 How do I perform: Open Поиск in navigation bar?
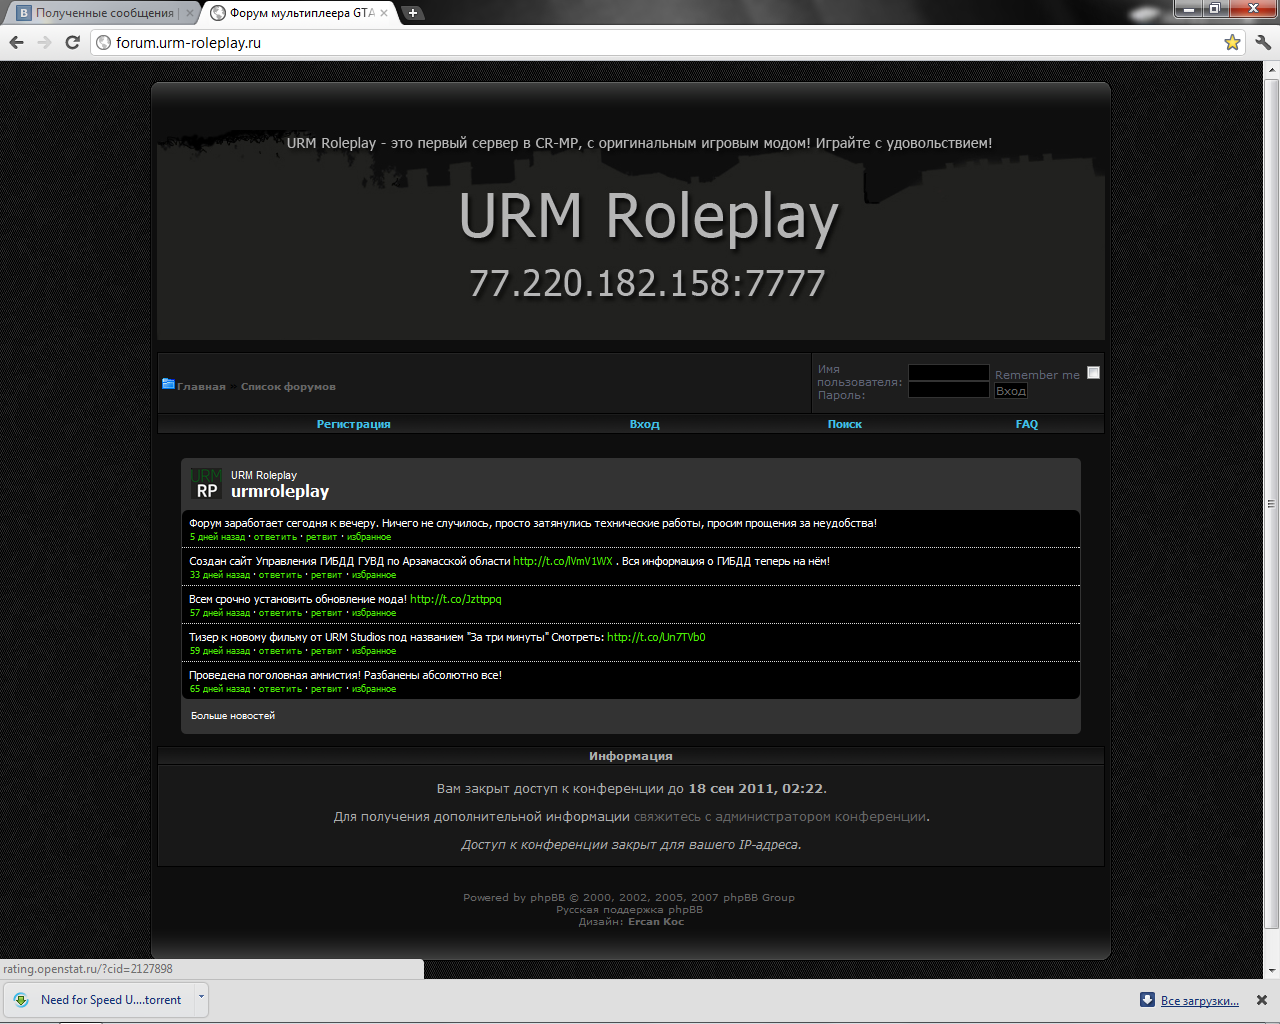844,424
